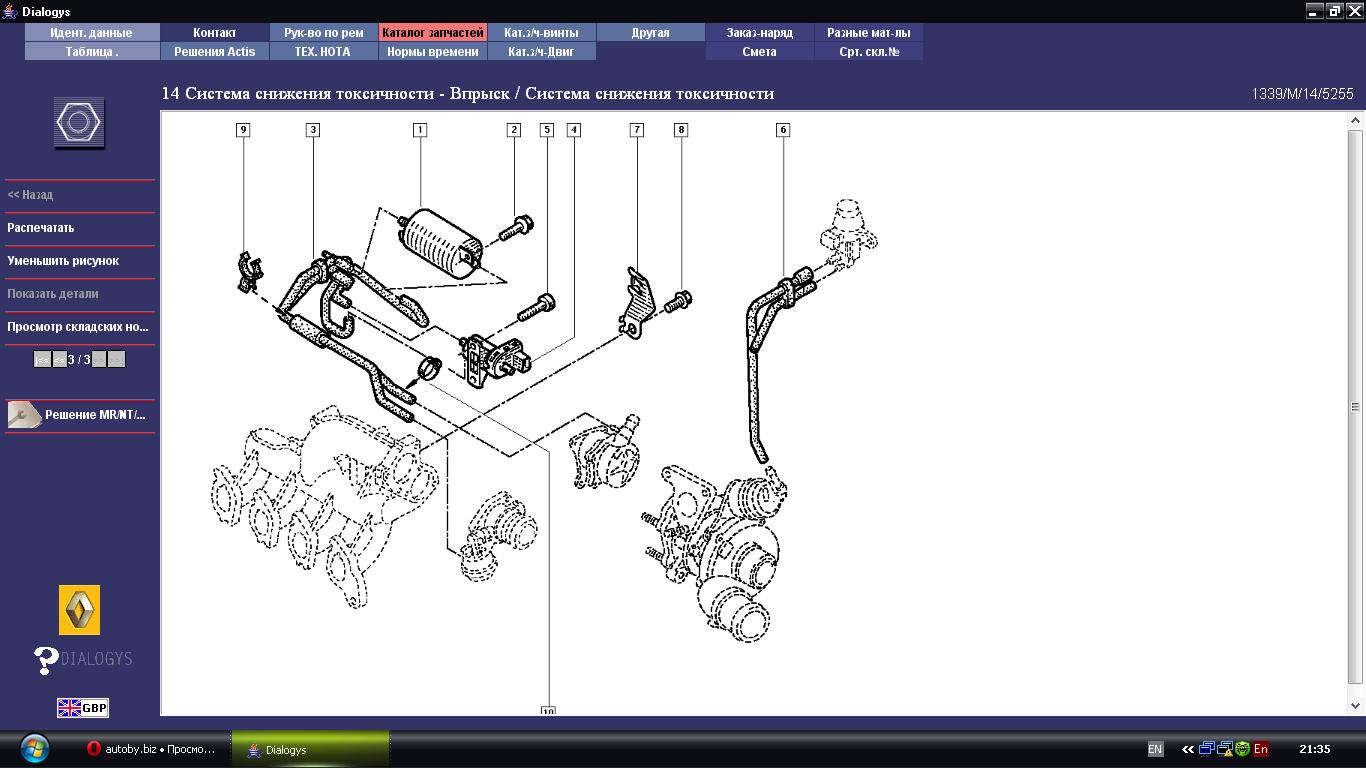Select part callout number 7 in diagram
Screen dimensions: 1366x768
point(637,130)
